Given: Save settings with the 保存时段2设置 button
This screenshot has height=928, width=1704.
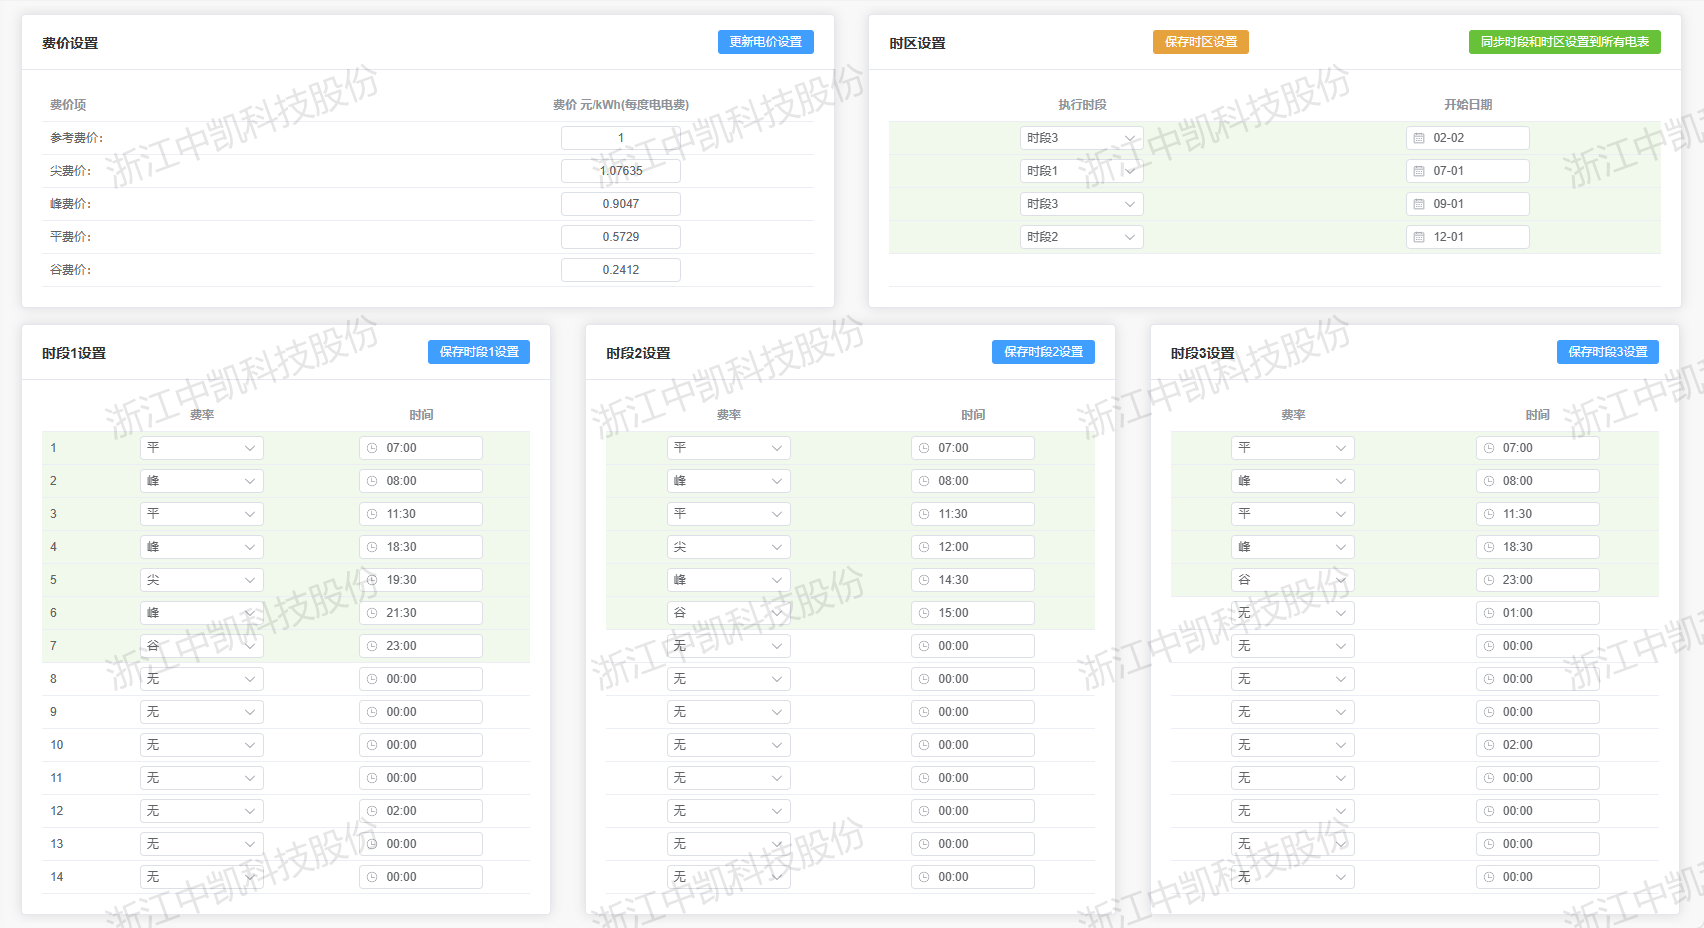Looking at the screenshot, I should 1043,352.
